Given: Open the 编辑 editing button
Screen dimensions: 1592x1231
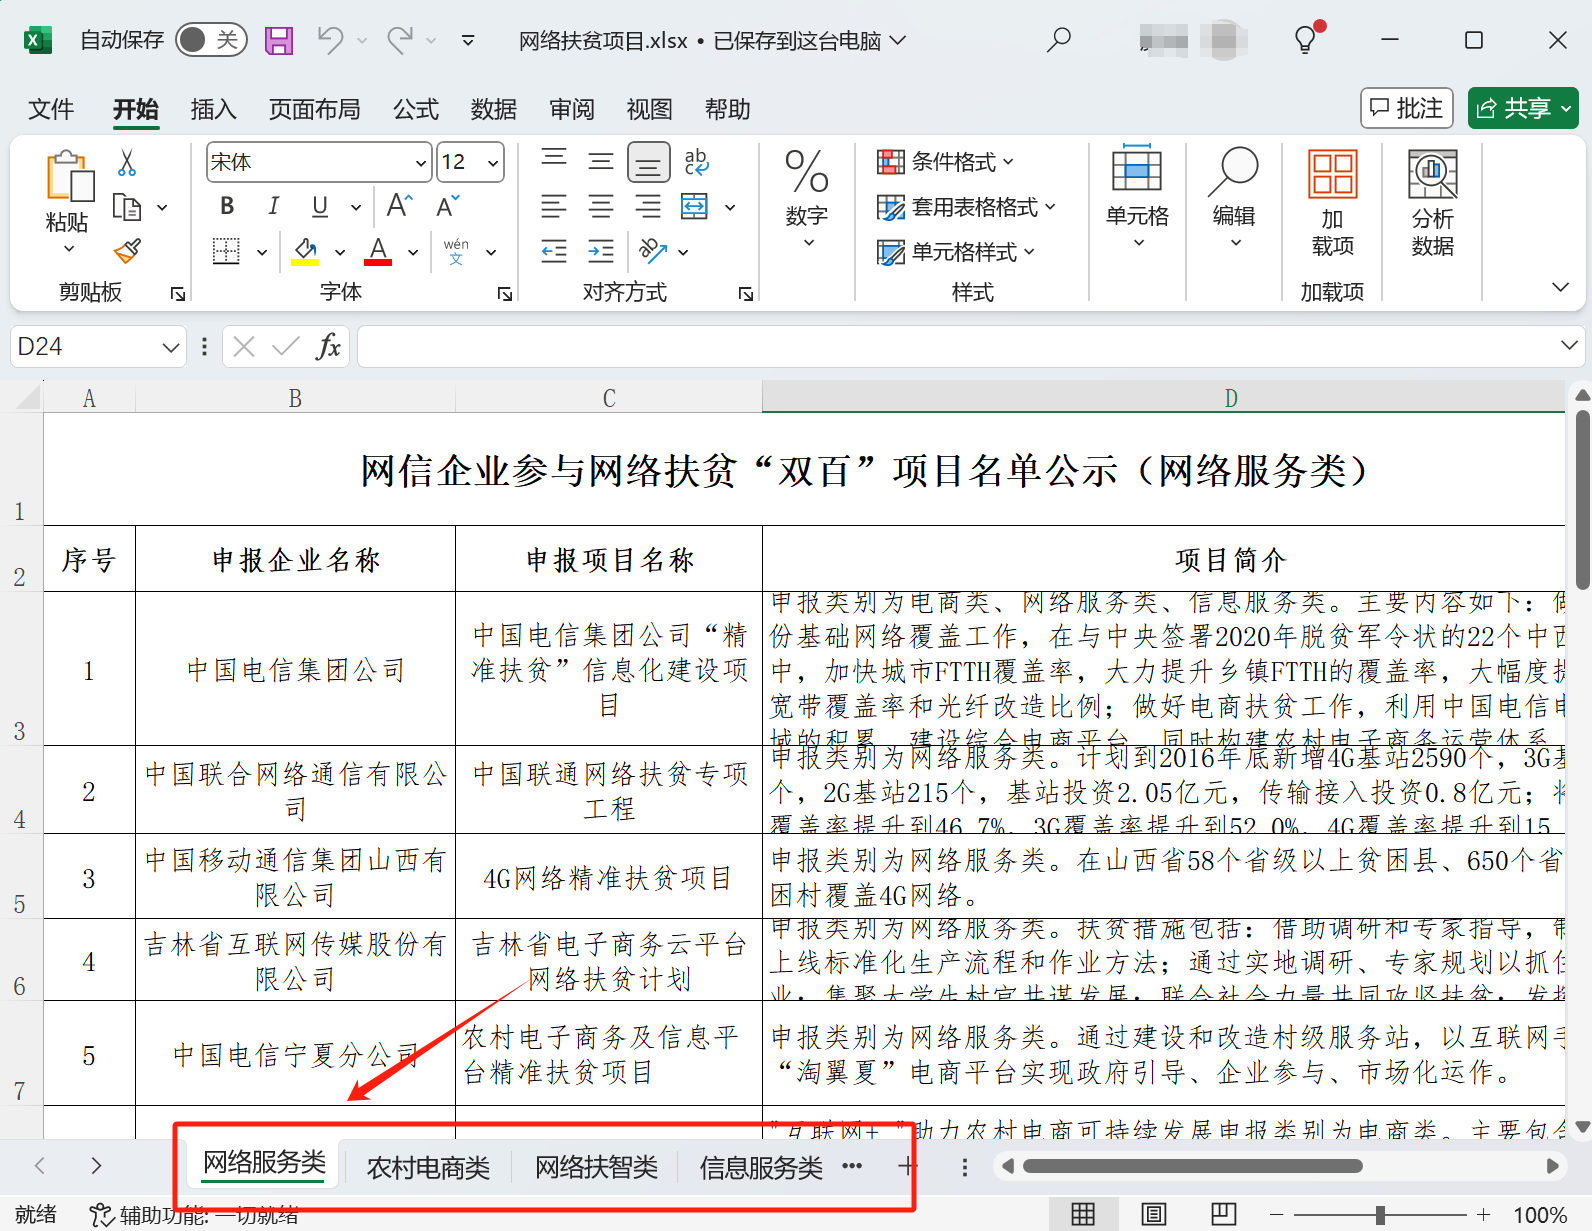Looking at the screenshot, I should tap(1234, 200).
